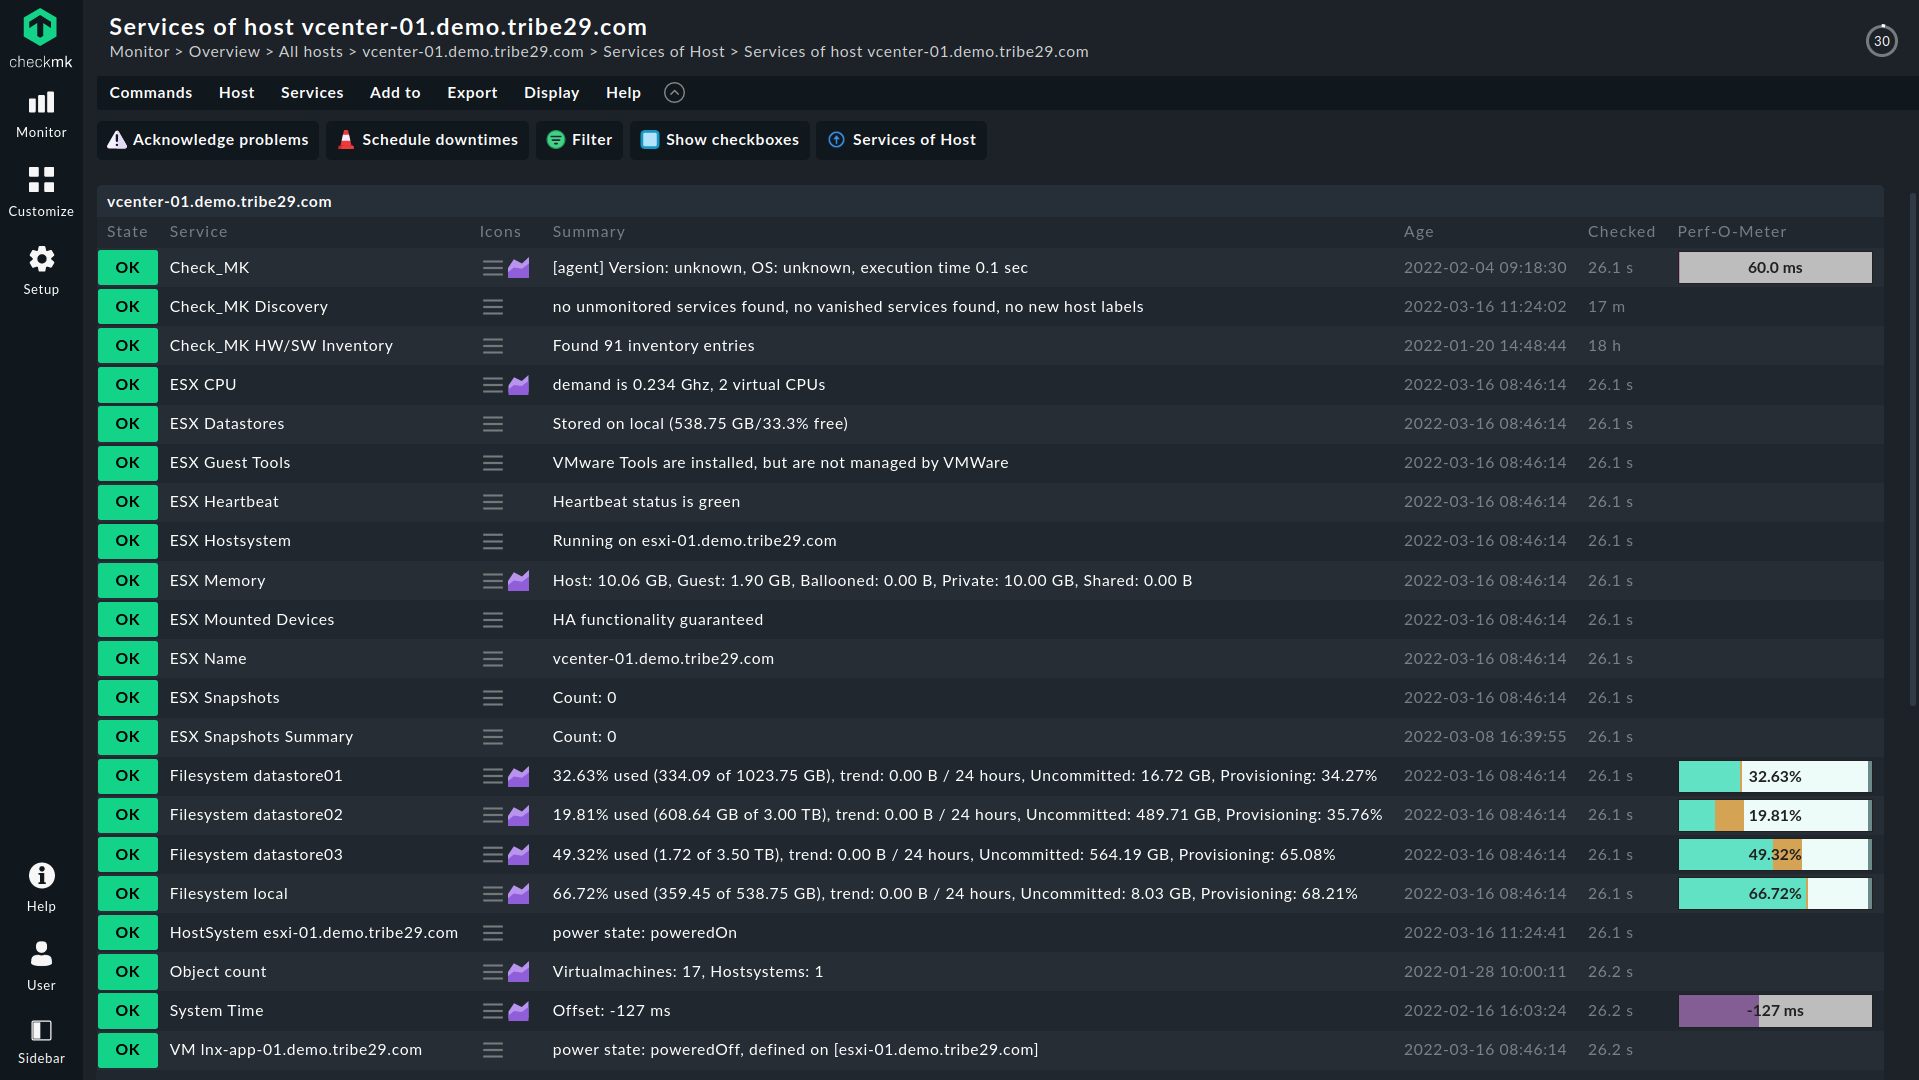Viewport: 1919px width, 1080px height.
Task: Open action menu for ESX Datastores
Action: point(493,424)
